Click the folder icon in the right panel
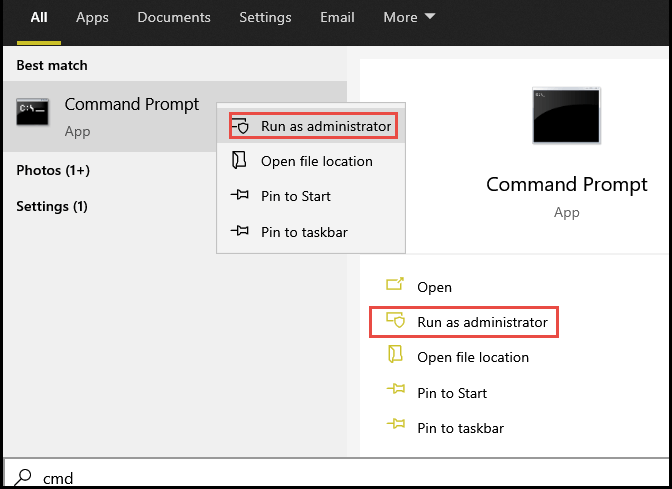Viewport: 672px width, 489px height. click(395, 357)
